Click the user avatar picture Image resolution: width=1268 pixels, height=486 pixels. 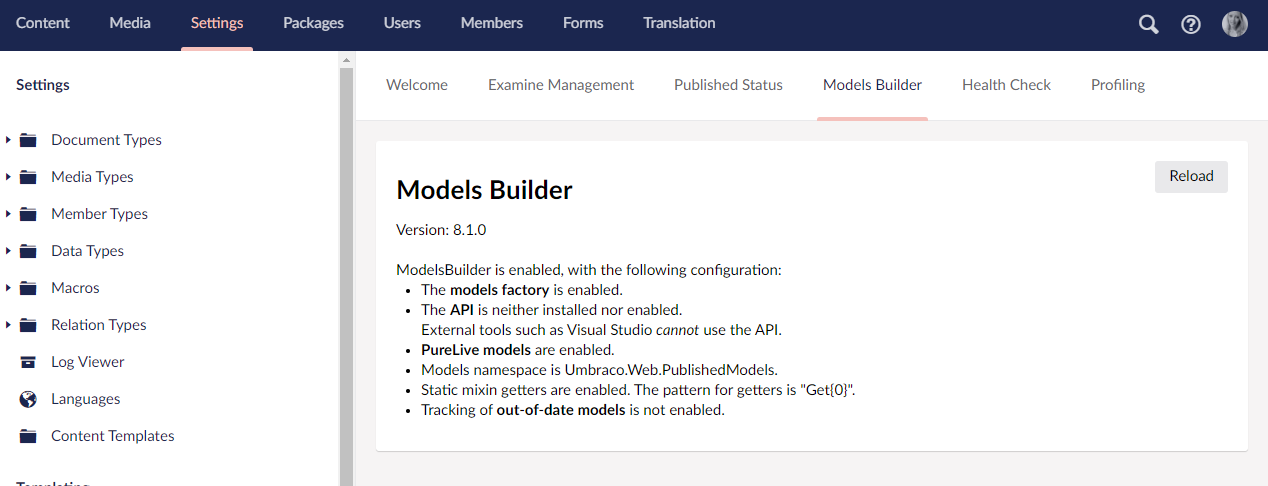[1235, 24]
